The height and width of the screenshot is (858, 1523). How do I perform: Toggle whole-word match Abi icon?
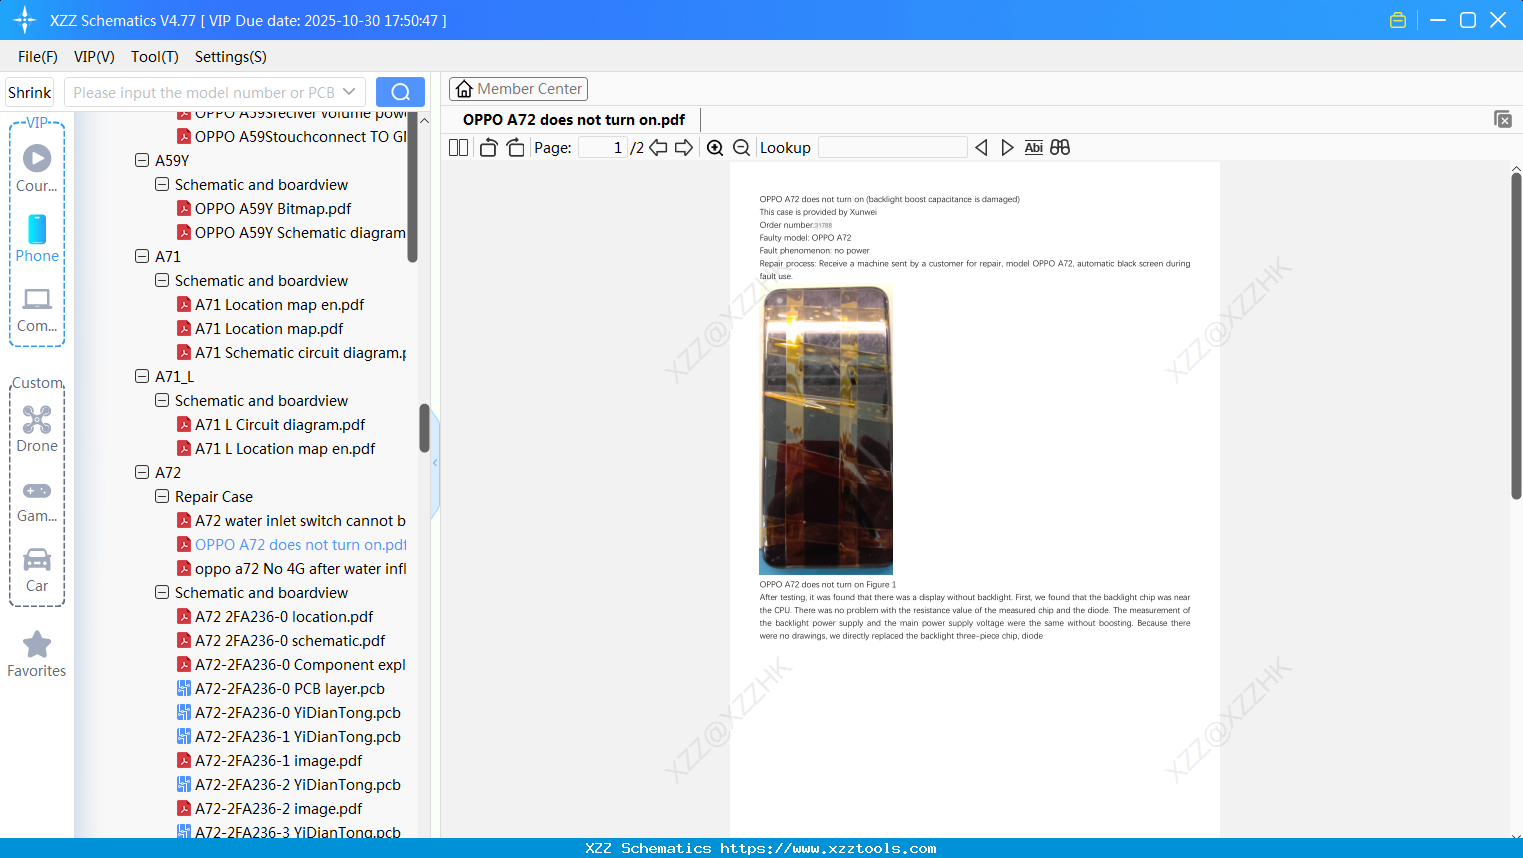click(1034, 148)
